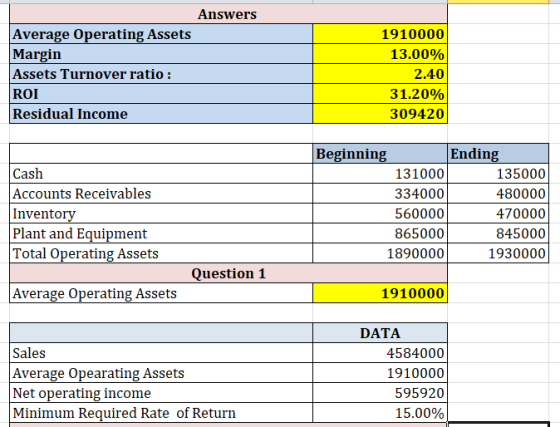Screen dimensions: 560x427
Task: Click Minimum Required Rate of Return label
Action: pyautogui.click(x=161, y=413)
